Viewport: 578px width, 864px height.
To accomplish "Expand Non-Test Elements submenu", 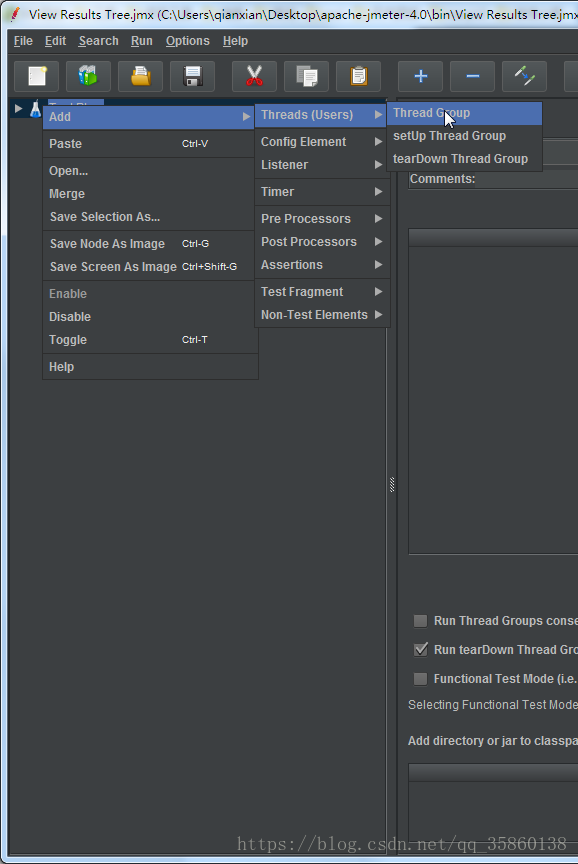I will (x=322, y=315).
